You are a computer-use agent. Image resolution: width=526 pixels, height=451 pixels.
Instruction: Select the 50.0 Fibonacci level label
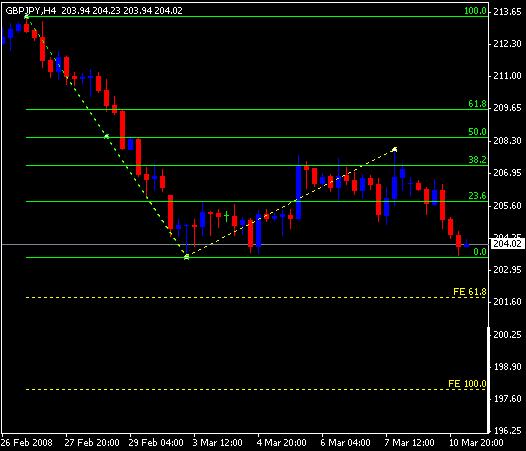pyautogui.click(x=477, y=132)
